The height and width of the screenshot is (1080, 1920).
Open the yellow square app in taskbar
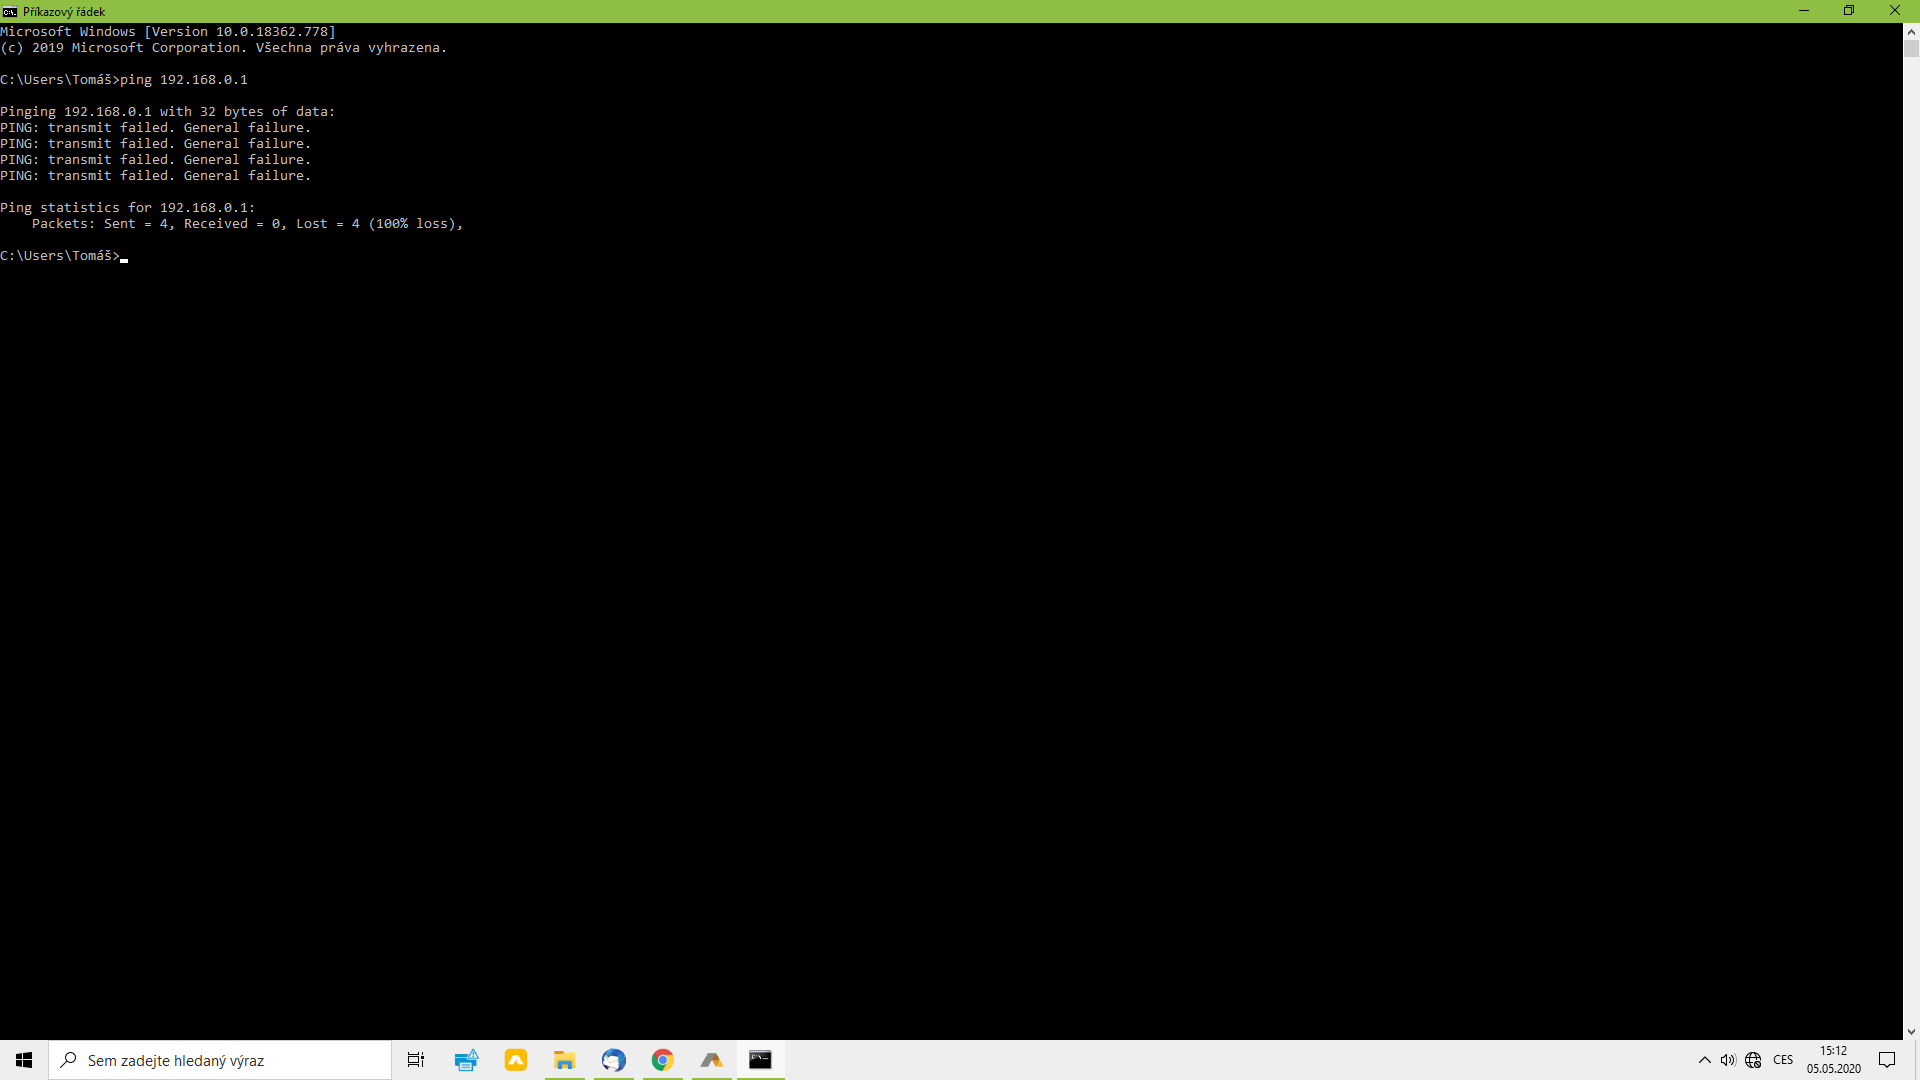[x=516, y=1060]
